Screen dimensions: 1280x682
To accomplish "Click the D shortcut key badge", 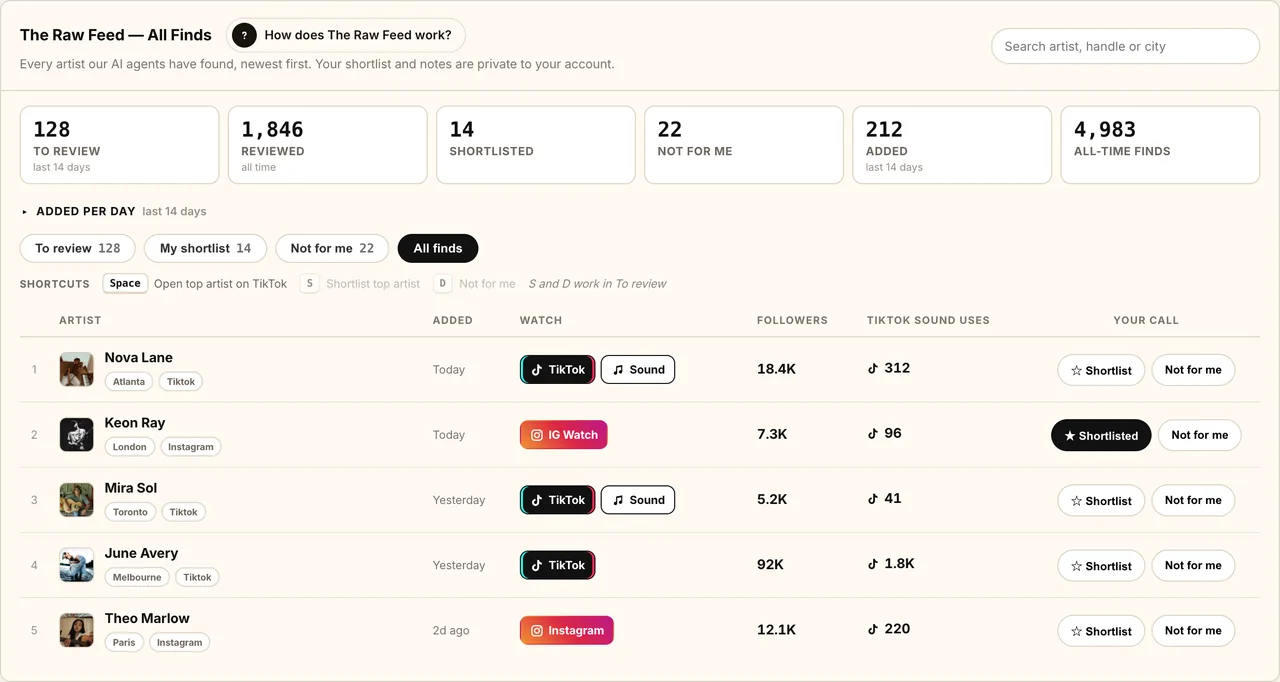I will click(x=443, y=283).
